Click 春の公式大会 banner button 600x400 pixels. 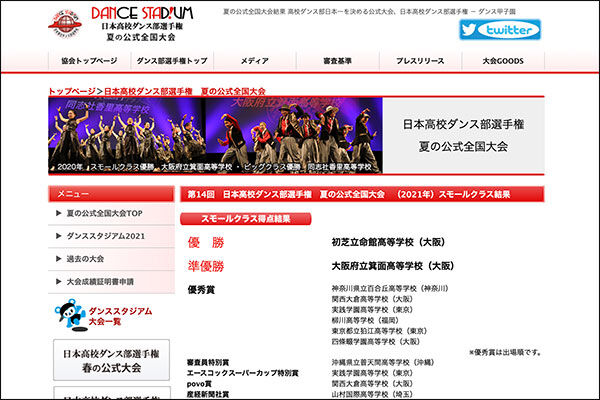point(111,360)
